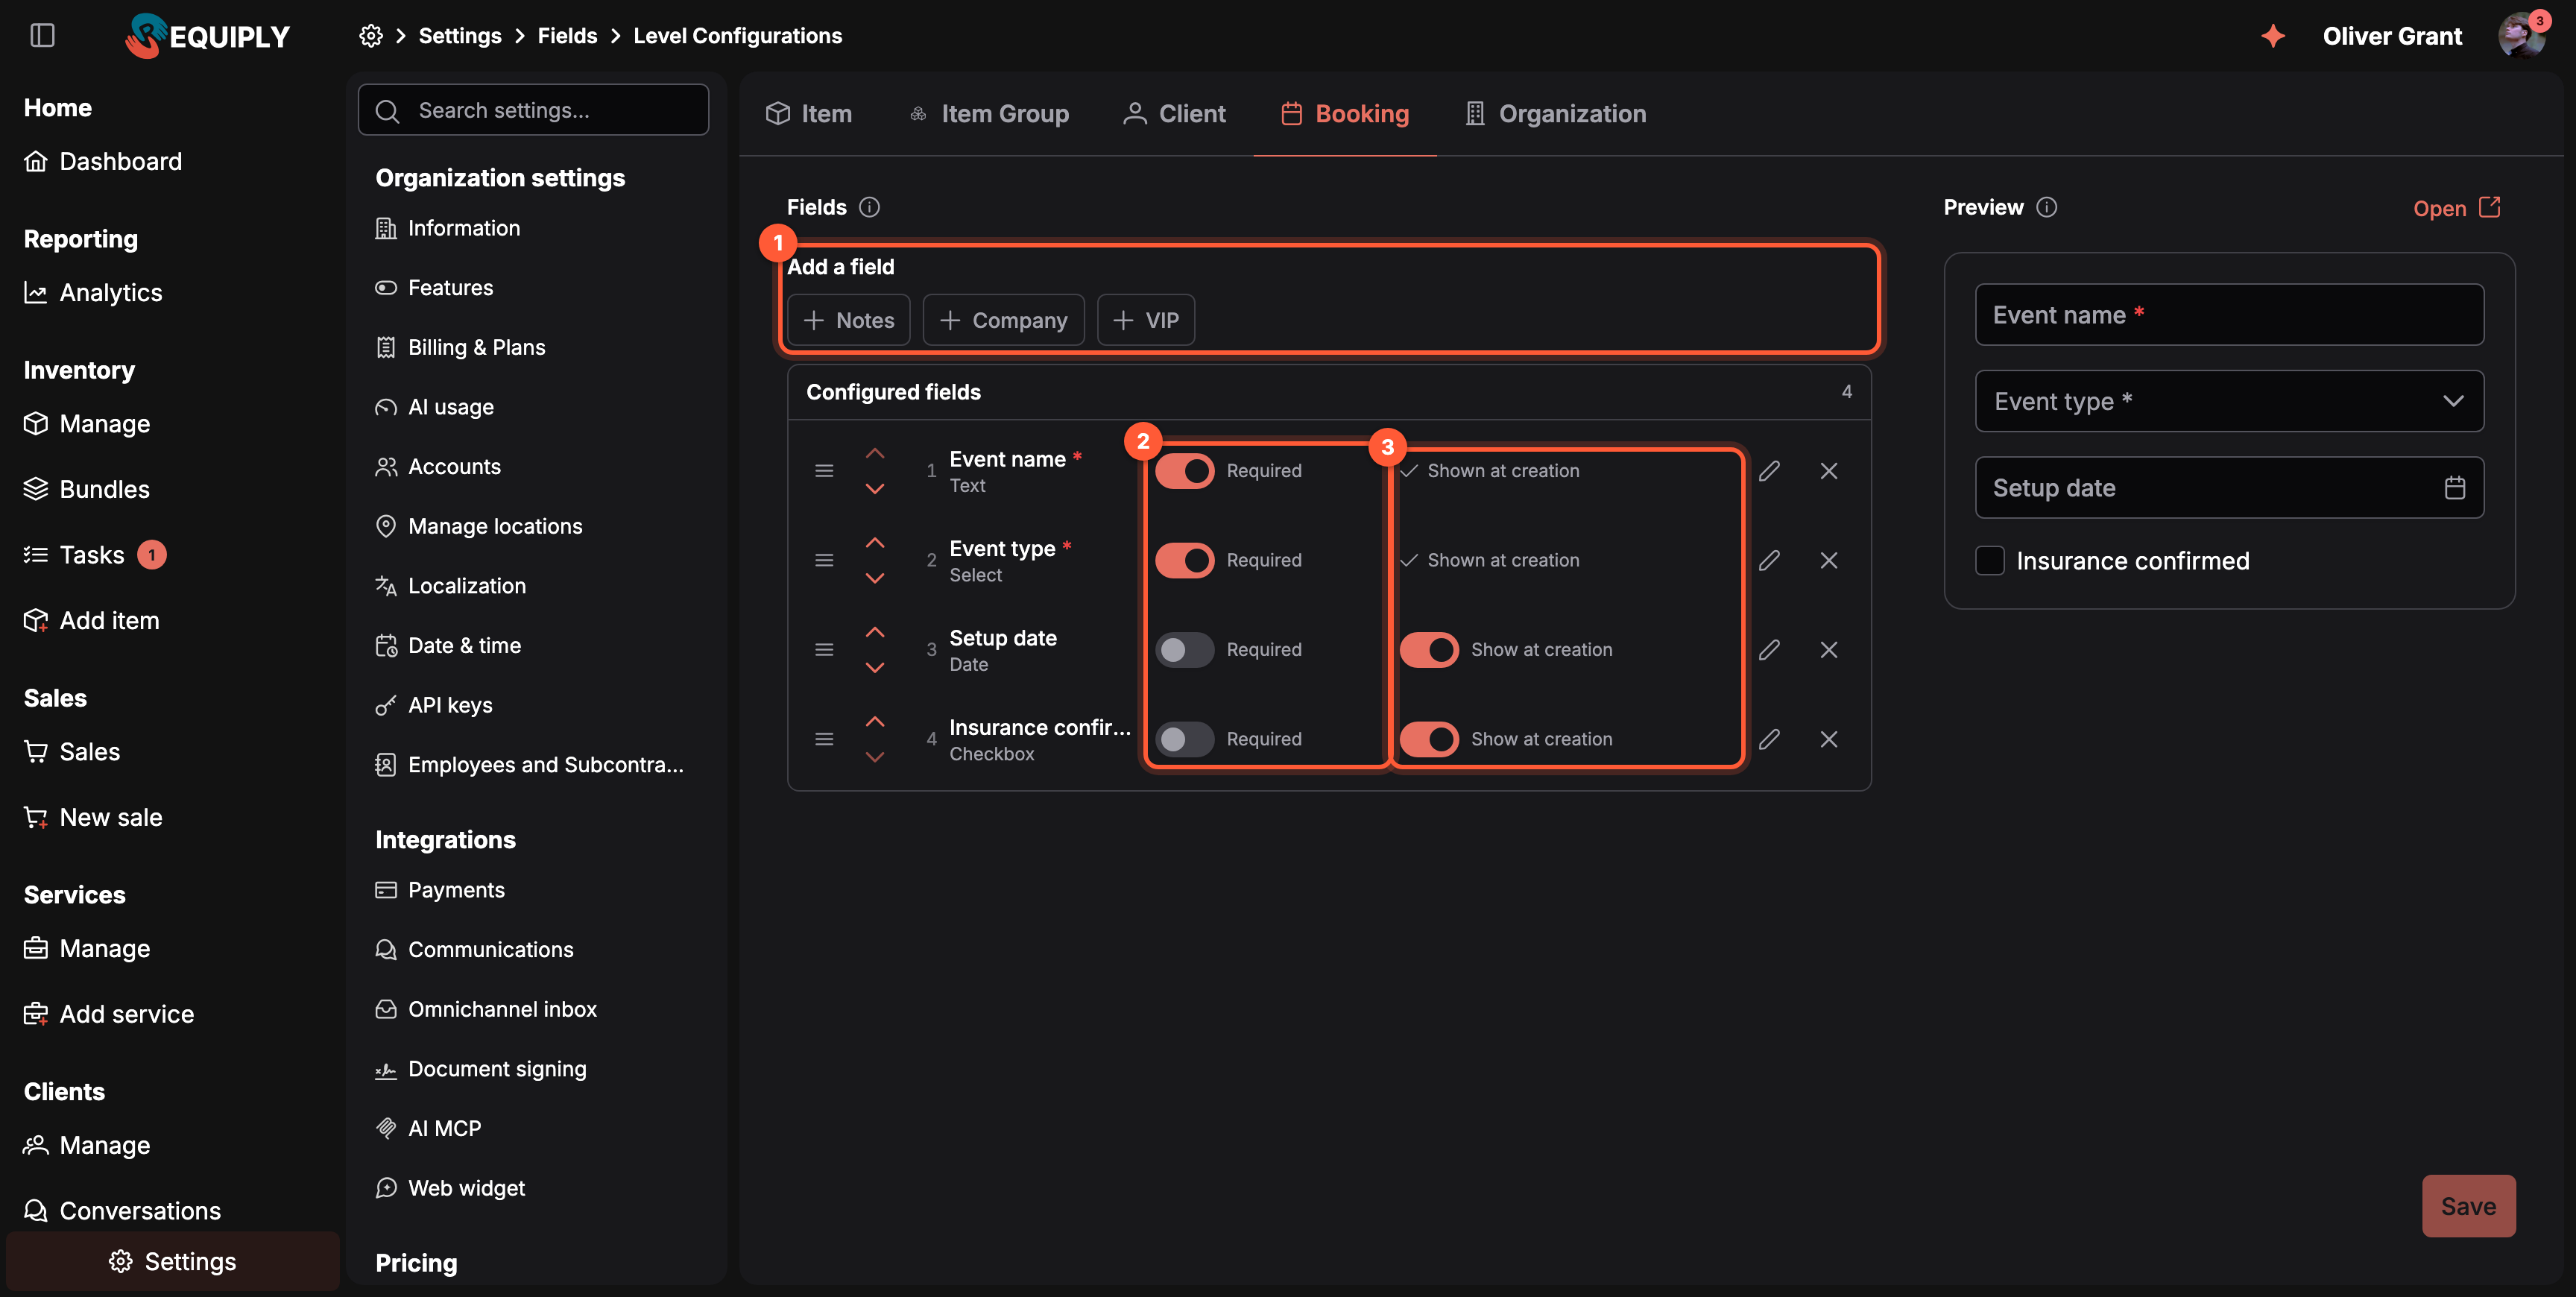
Task: Enable Required for Setup date
Action: 1185,650
